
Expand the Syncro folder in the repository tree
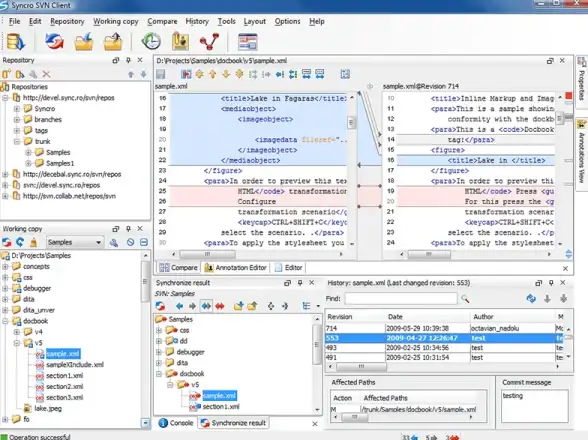pos(17,109)
